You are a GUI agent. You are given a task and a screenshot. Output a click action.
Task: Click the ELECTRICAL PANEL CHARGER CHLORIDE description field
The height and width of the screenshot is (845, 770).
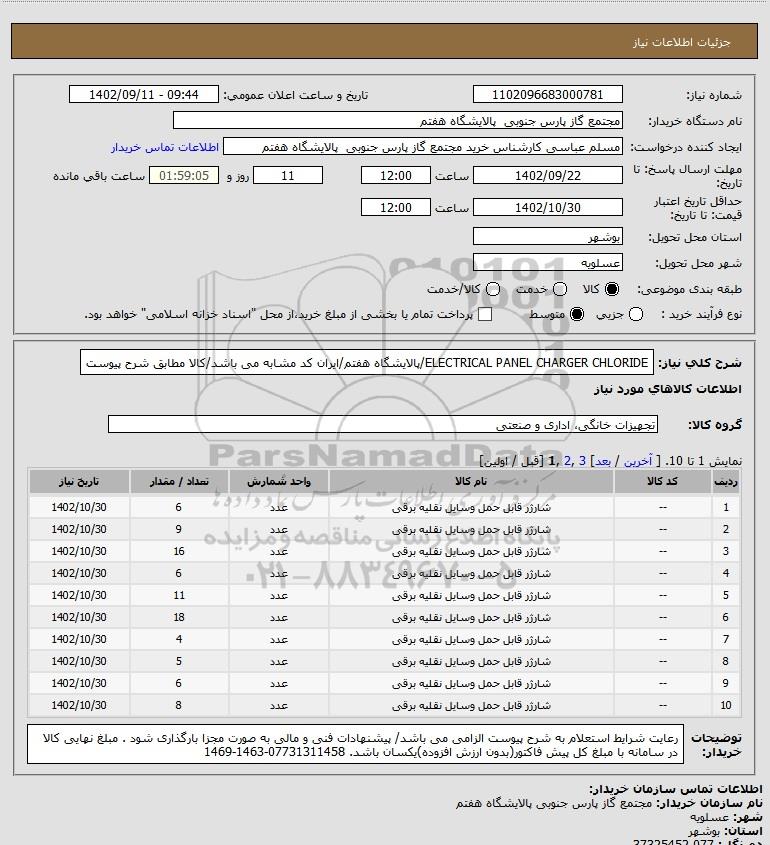click(366, 362)
